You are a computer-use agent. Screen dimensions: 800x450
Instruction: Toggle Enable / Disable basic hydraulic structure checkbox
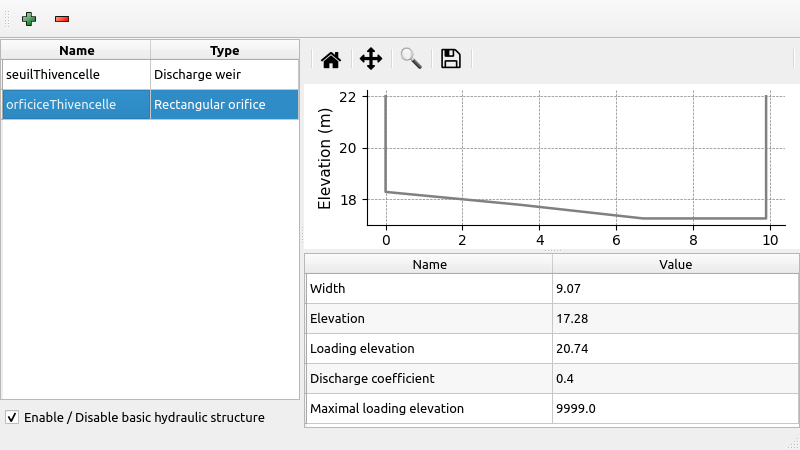tap(12, 417)
